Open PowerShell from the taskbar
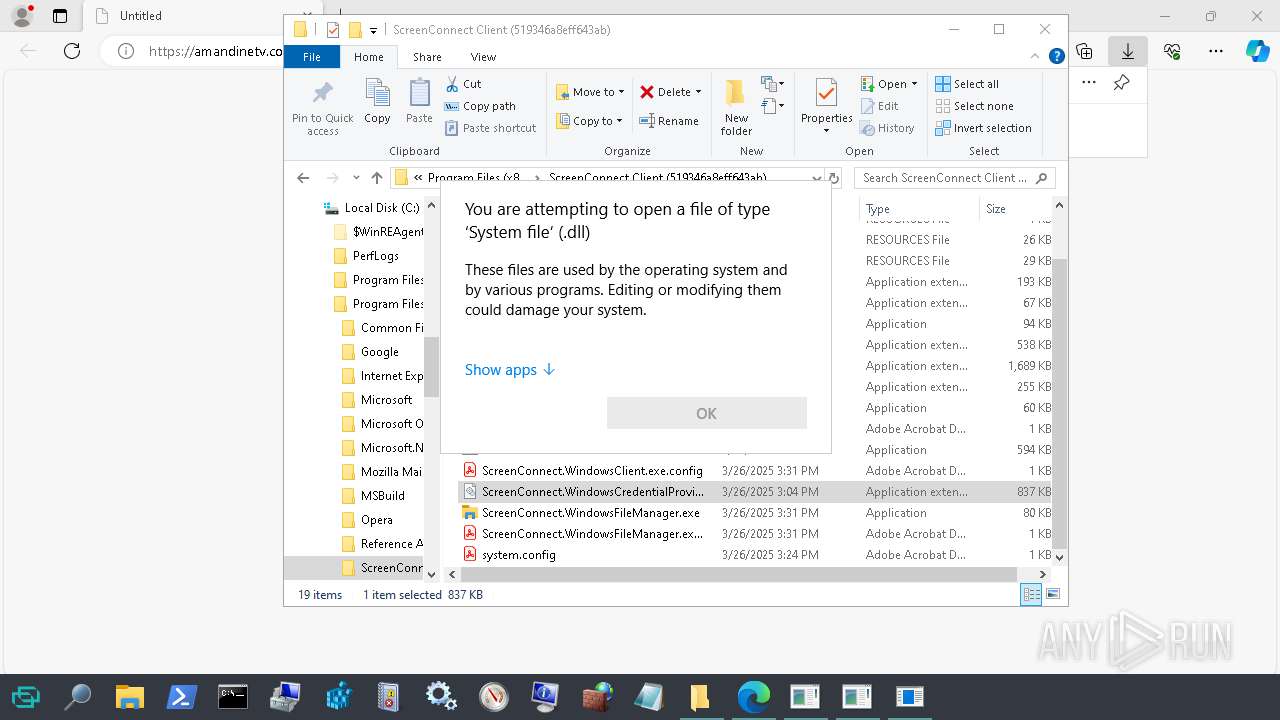Screen dimensions: 1280x720 click(181, 696)
